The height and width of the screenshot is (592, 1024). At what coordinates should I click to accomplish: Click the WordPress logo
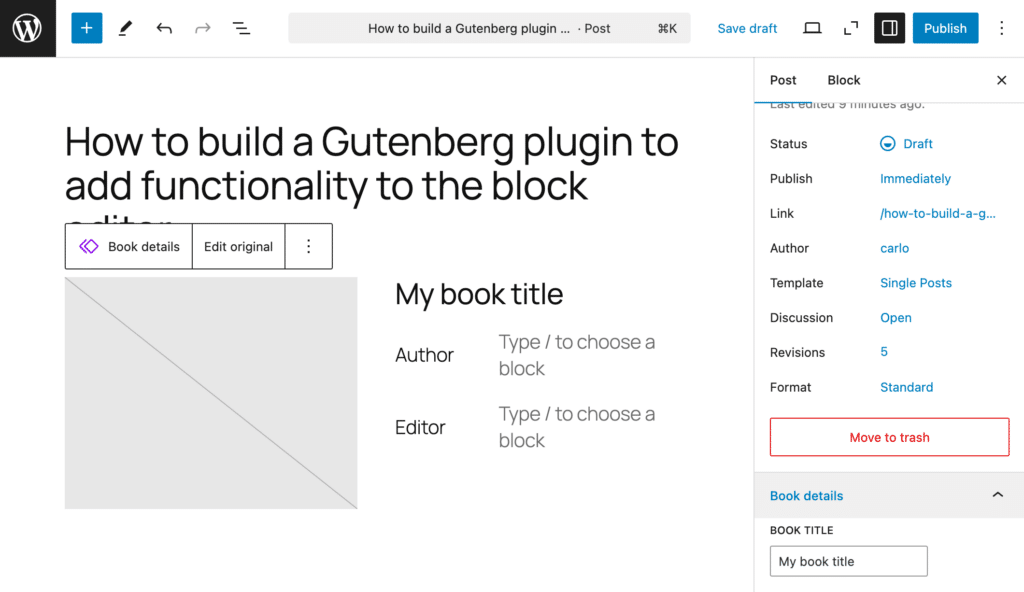(27, 28)
